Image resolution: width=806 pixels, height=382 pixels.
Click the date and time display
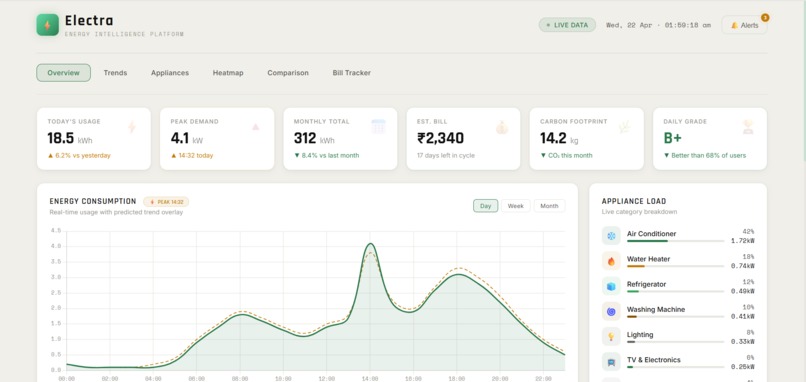(x=658, y=25)
